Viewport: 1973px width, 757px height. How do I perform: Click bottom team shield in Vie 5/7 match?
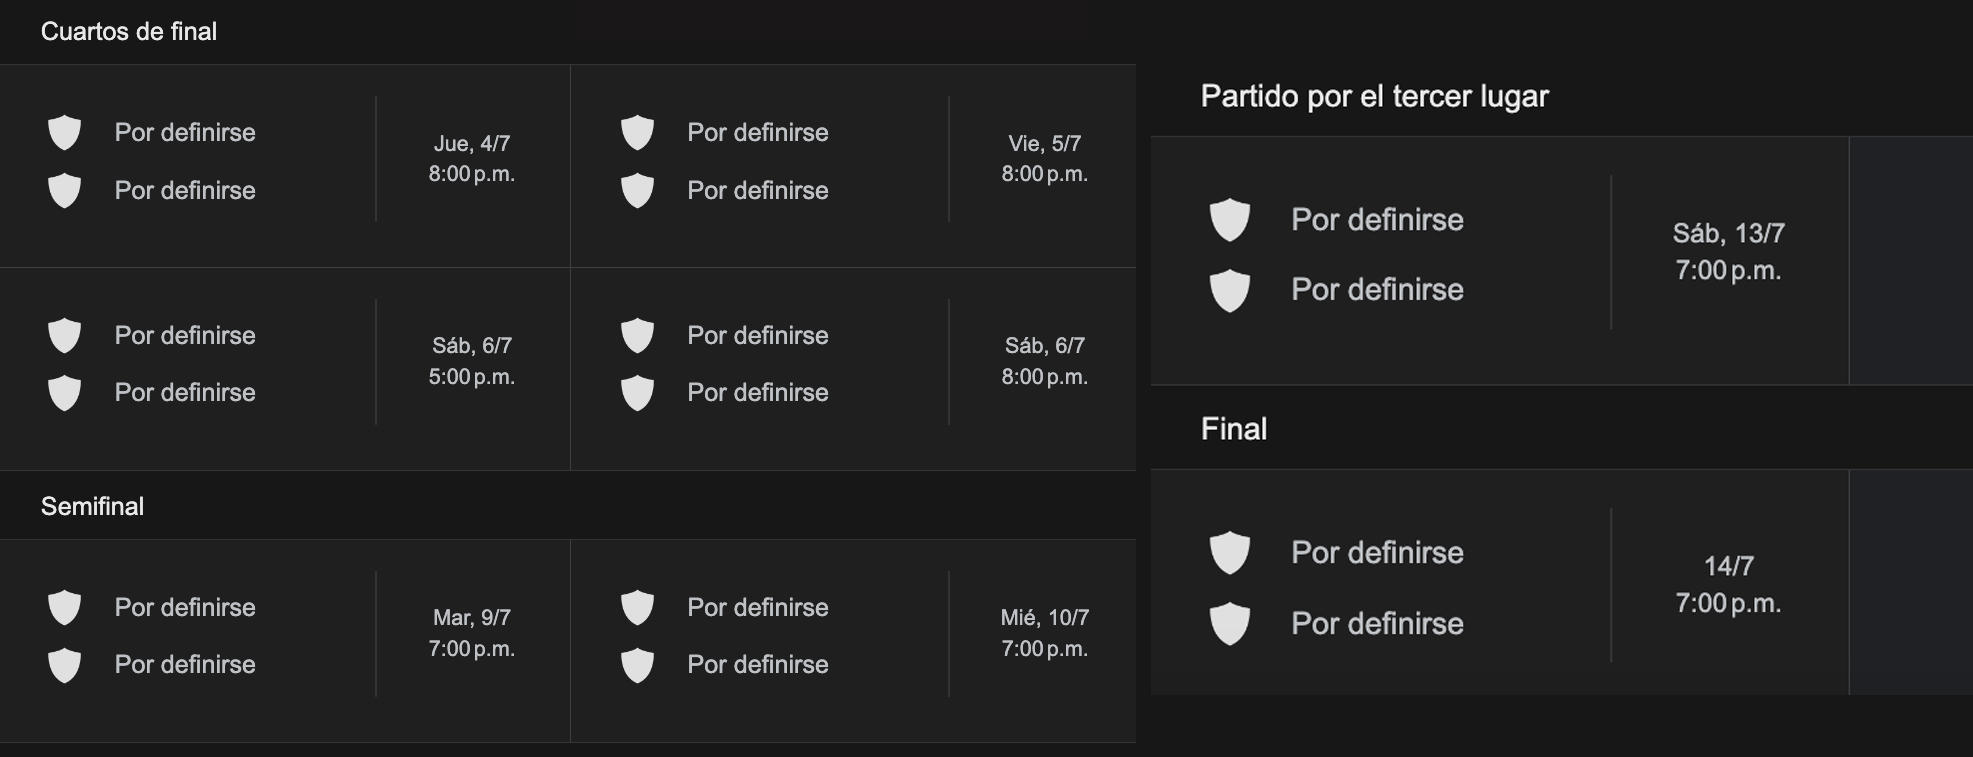coord(637,190)
